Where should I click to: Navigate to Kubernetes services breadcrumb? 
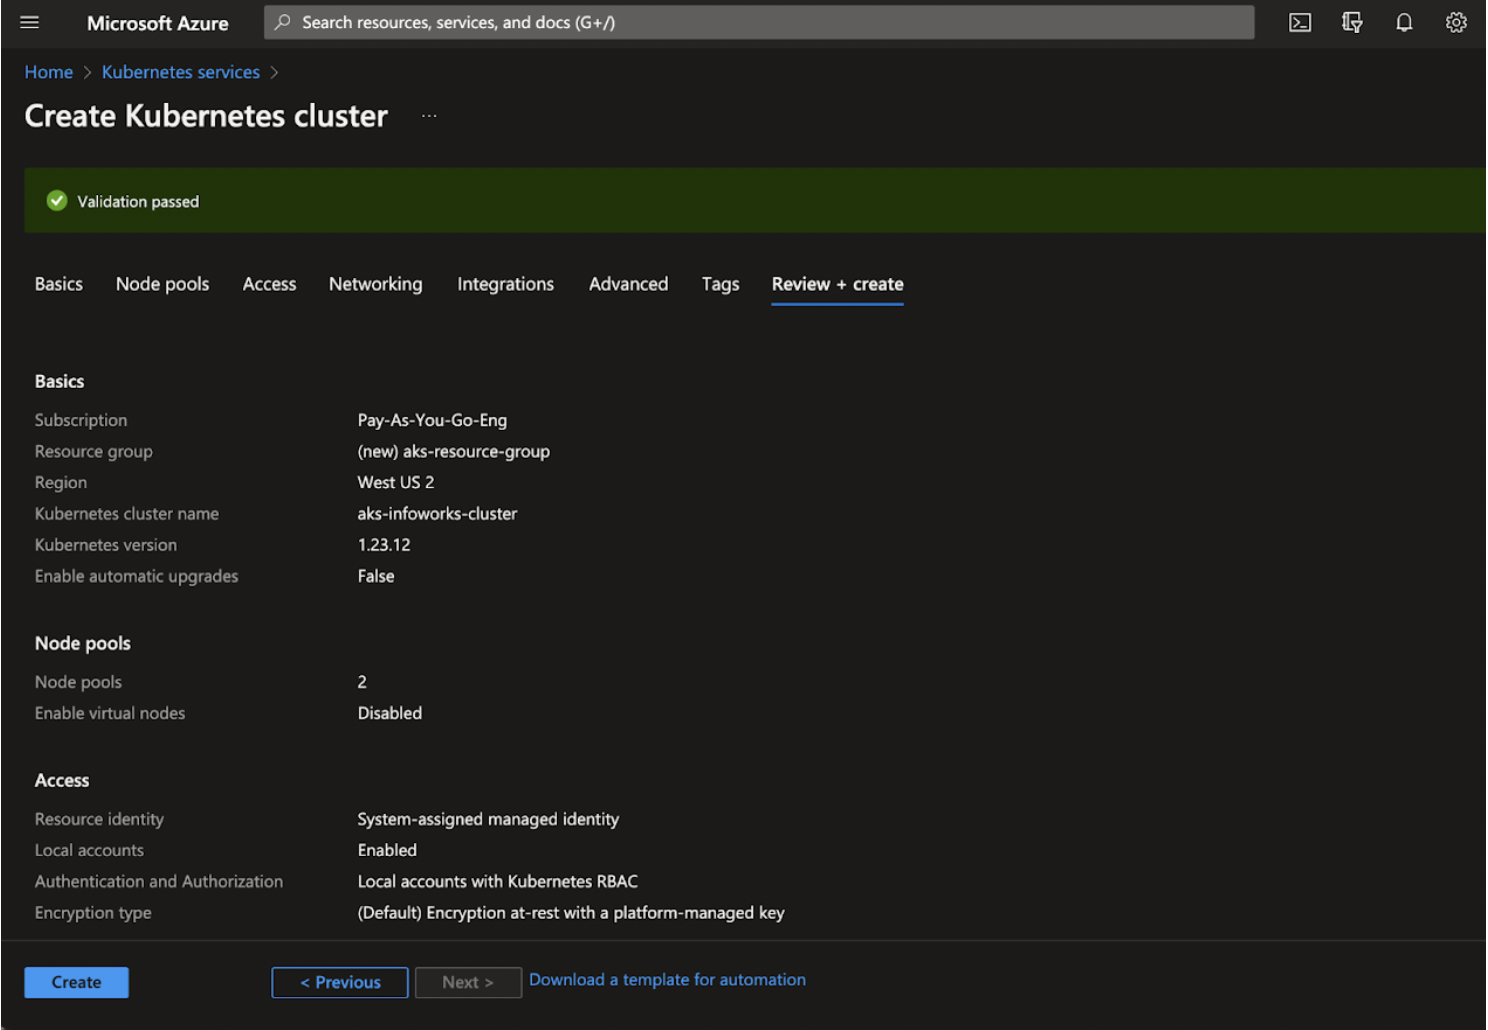coord(181,72)
